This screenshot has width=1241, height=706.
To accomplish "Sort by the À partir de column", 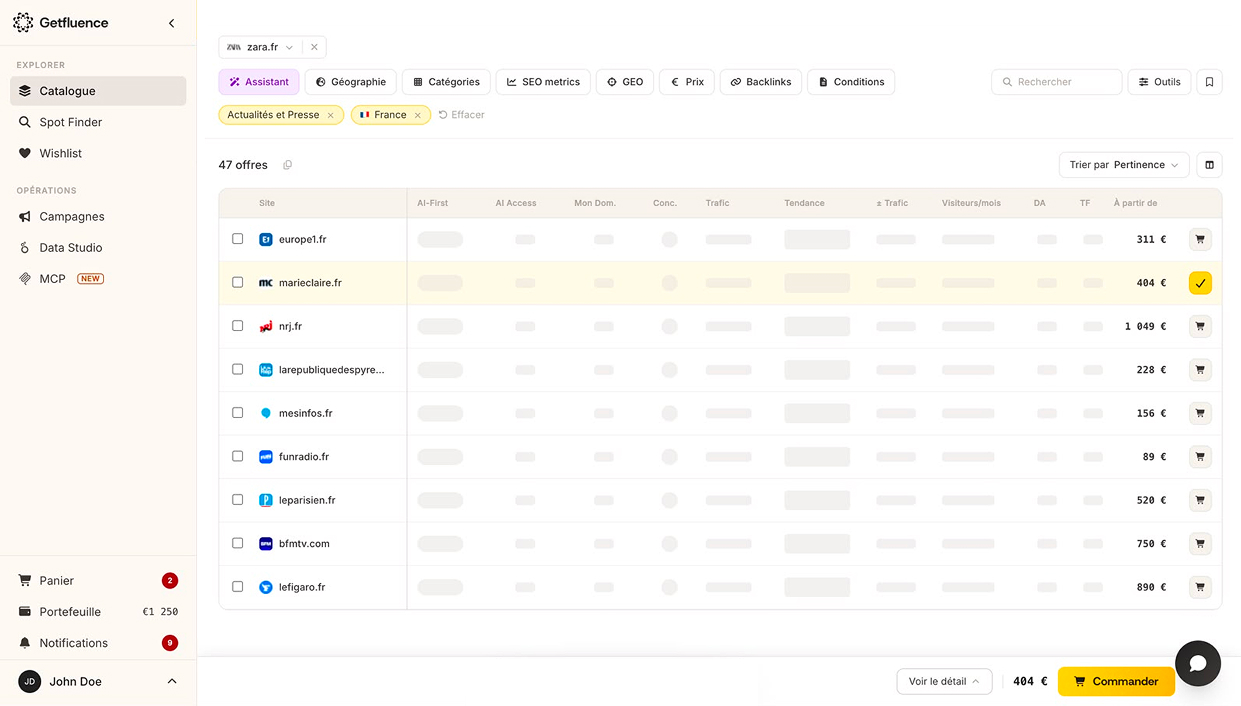I will click(1135, 203).
